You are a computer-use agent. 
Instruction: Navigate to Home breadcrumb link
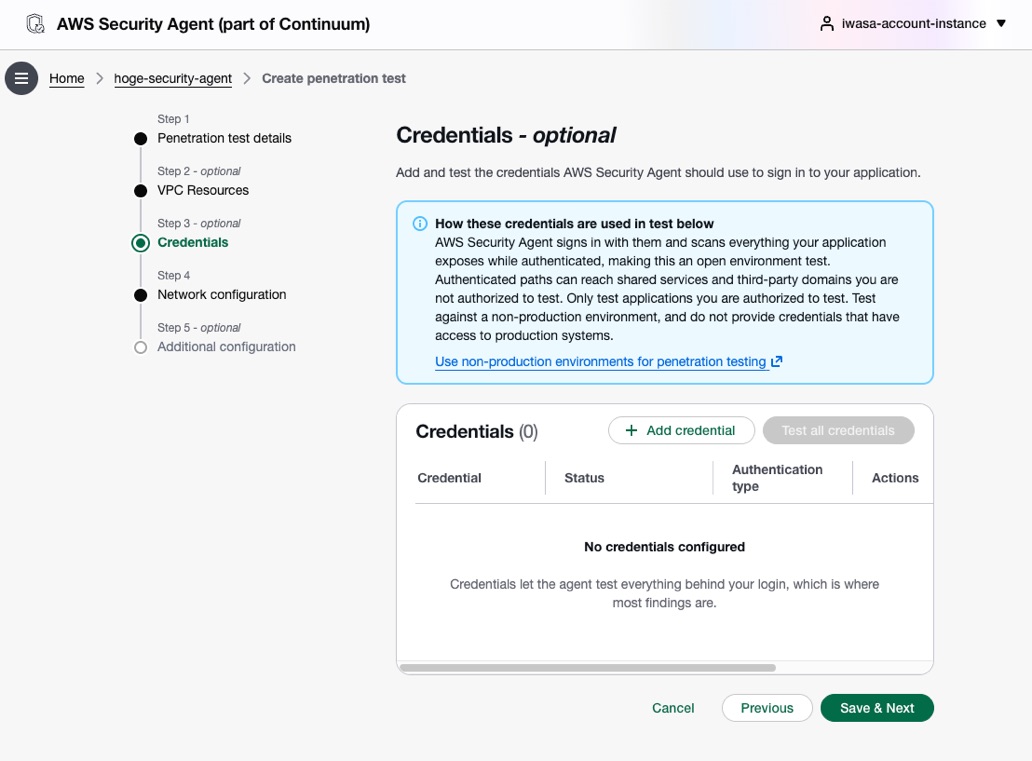[x=66, y=78]
